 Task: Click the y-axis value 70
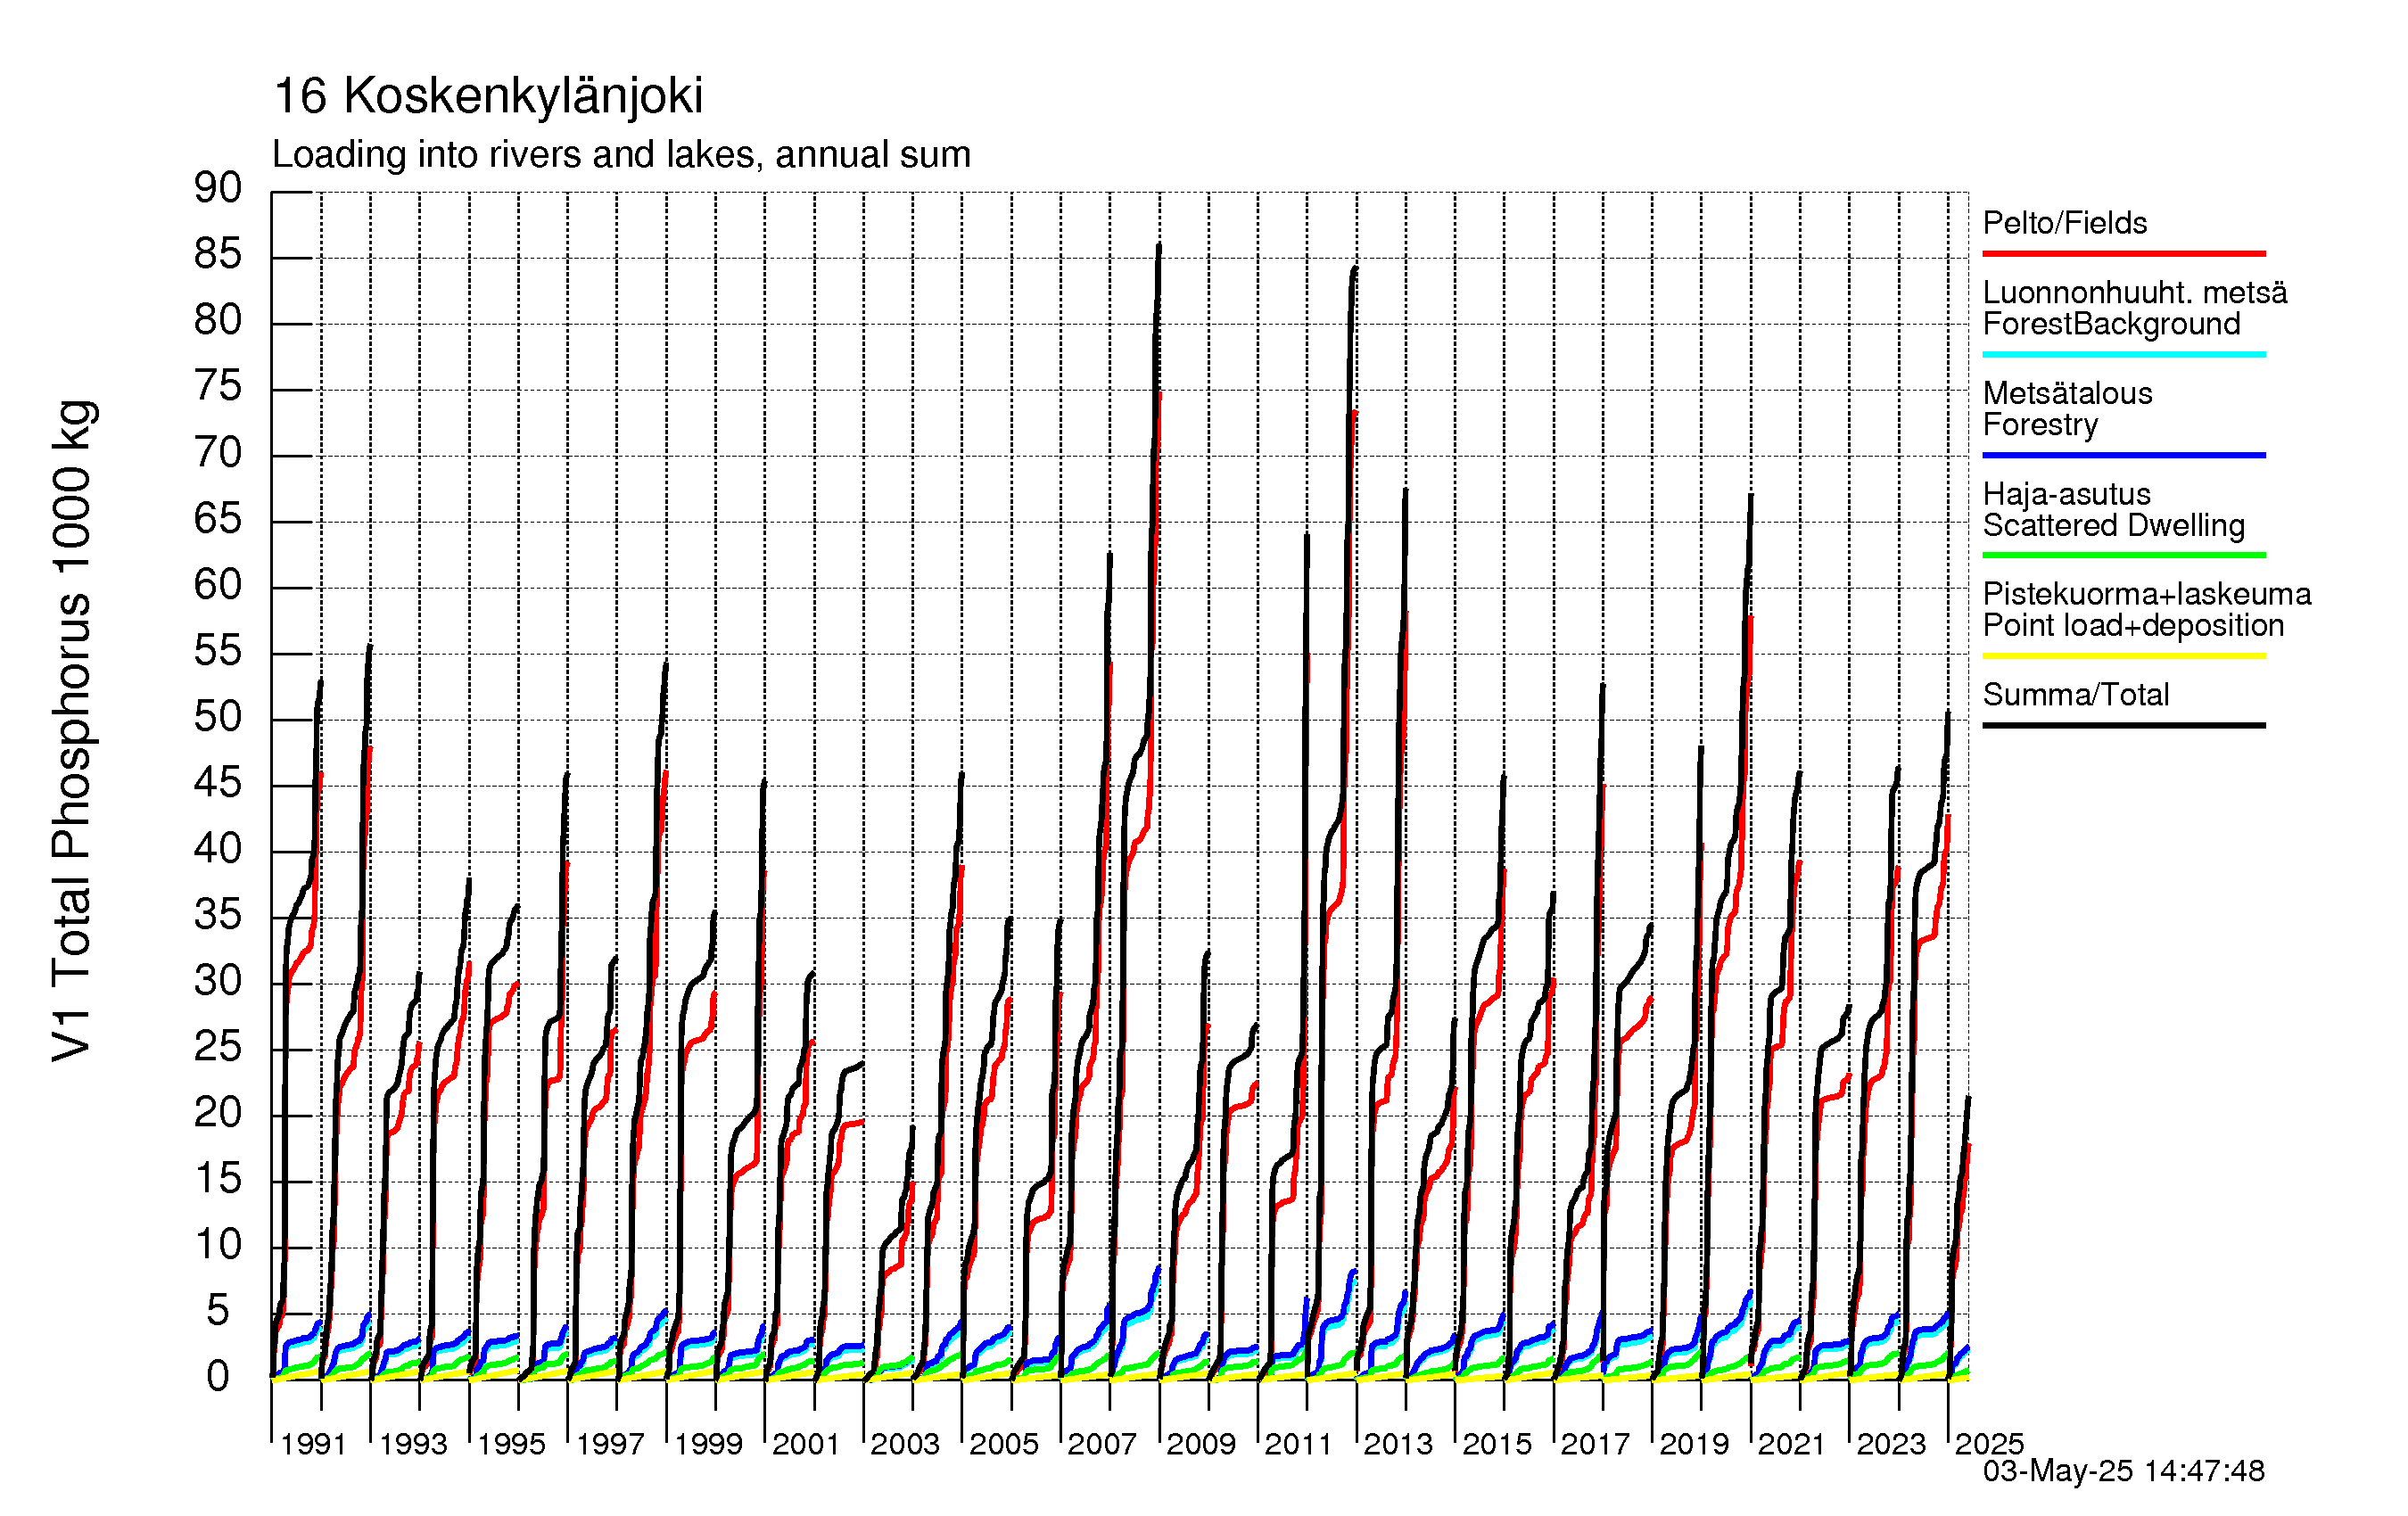218,453
